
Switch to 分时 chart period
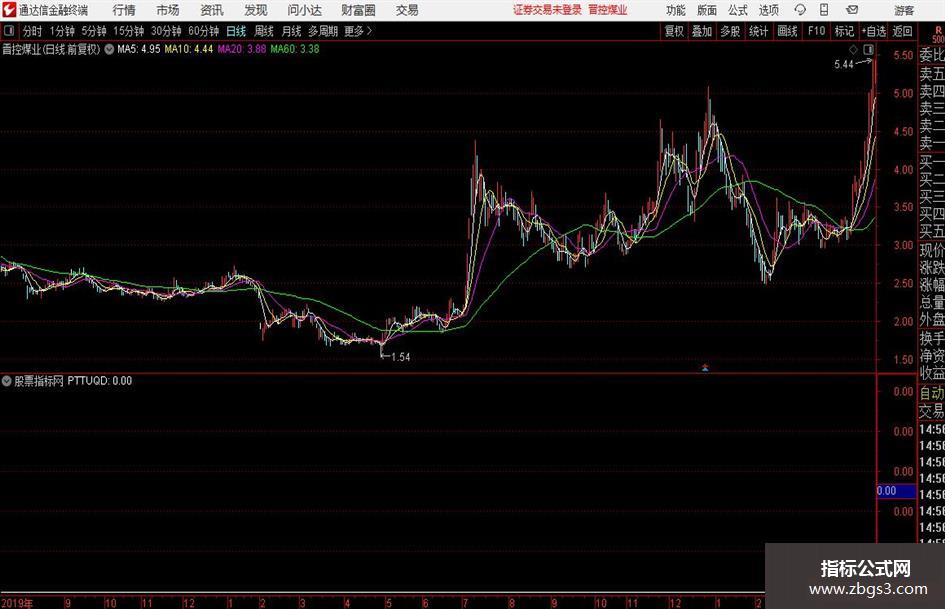tap(33, 31)
